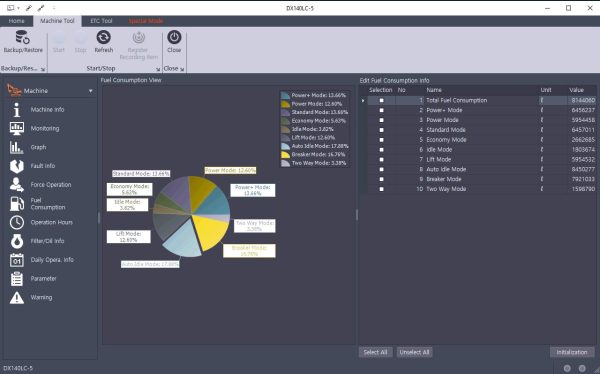Viewport: 600px width, 374px height.
Task: Open the Graph sidebar icon
Action: tap(16, 147)
